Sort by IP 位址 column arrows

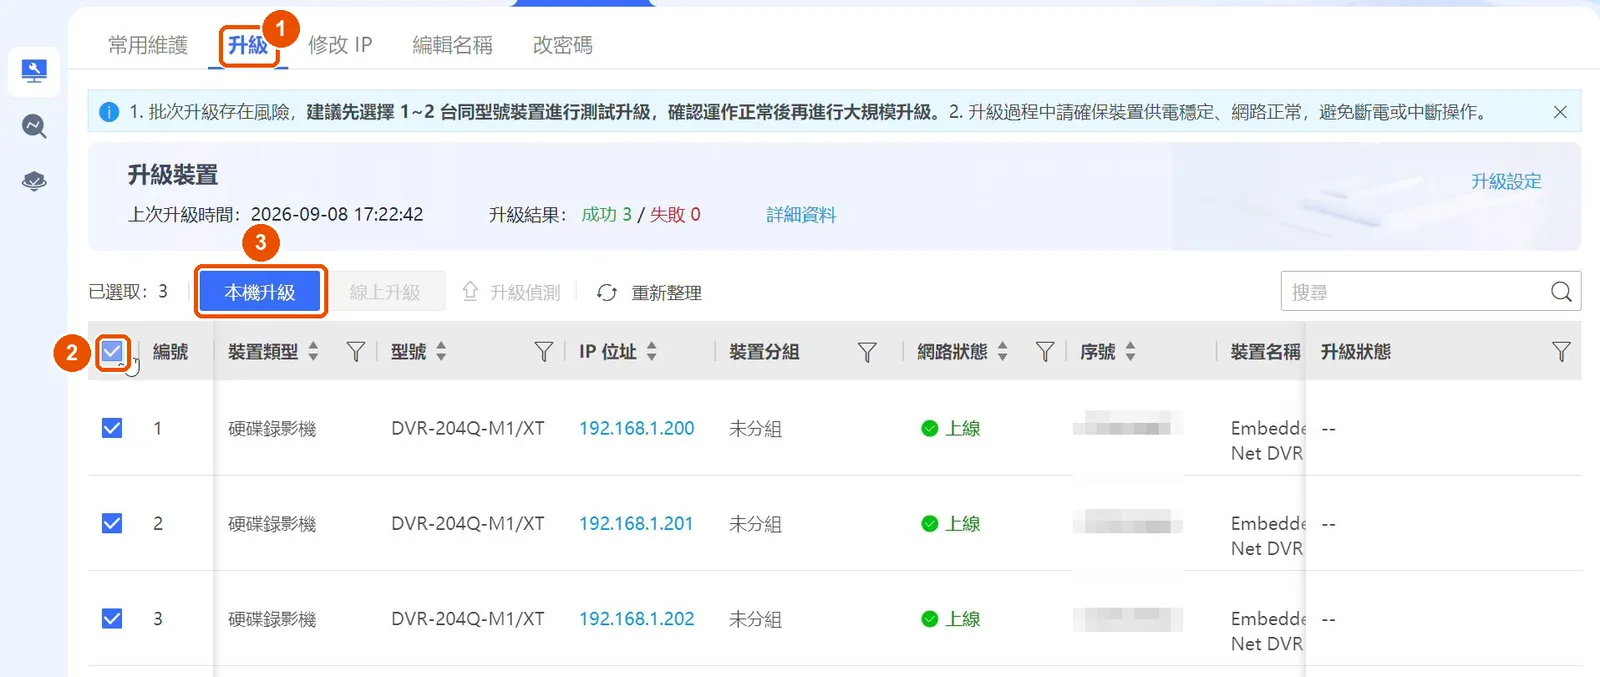[652, 351]
